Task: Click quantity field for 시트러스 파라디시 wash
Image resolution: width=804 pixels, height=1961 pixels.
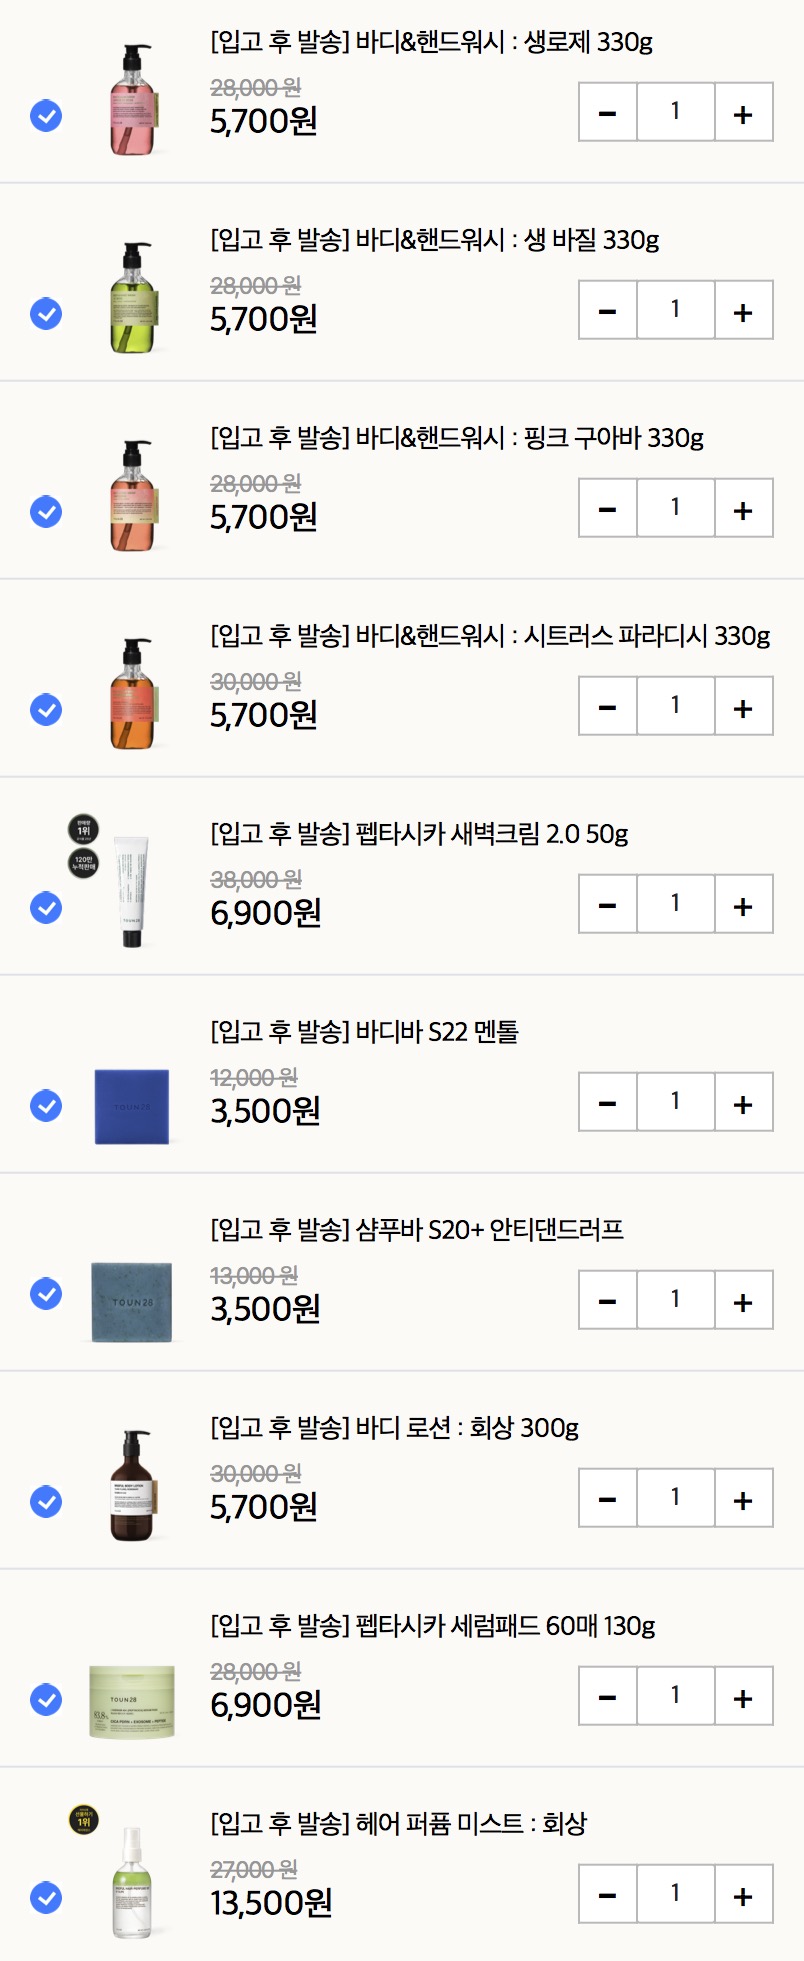Action: point(675,705)
